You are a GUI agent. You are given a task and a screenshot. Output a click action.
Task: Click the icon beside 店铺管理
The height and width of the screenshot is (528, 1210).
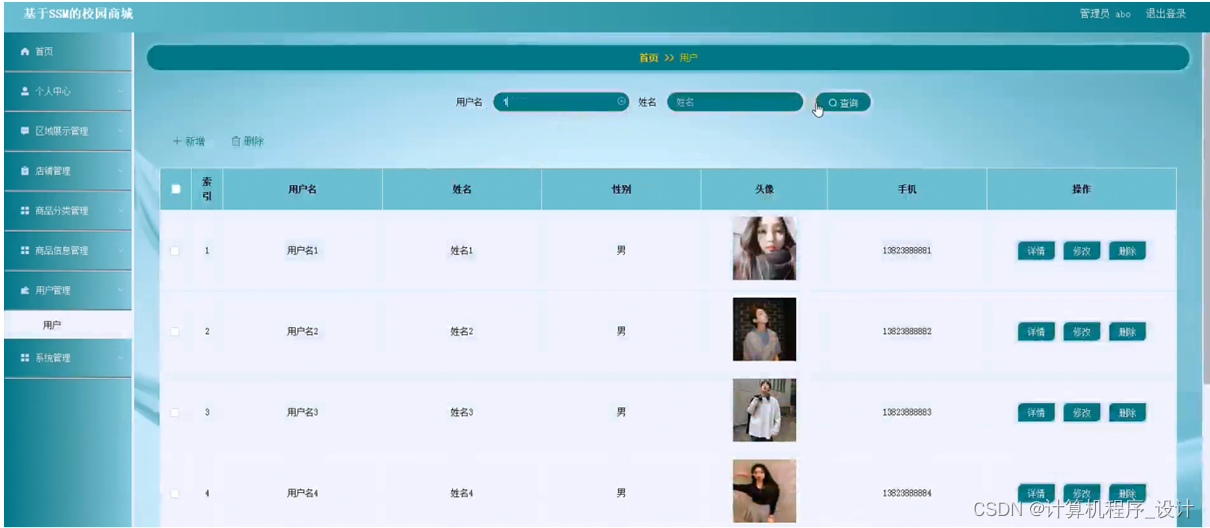[25, 171]
